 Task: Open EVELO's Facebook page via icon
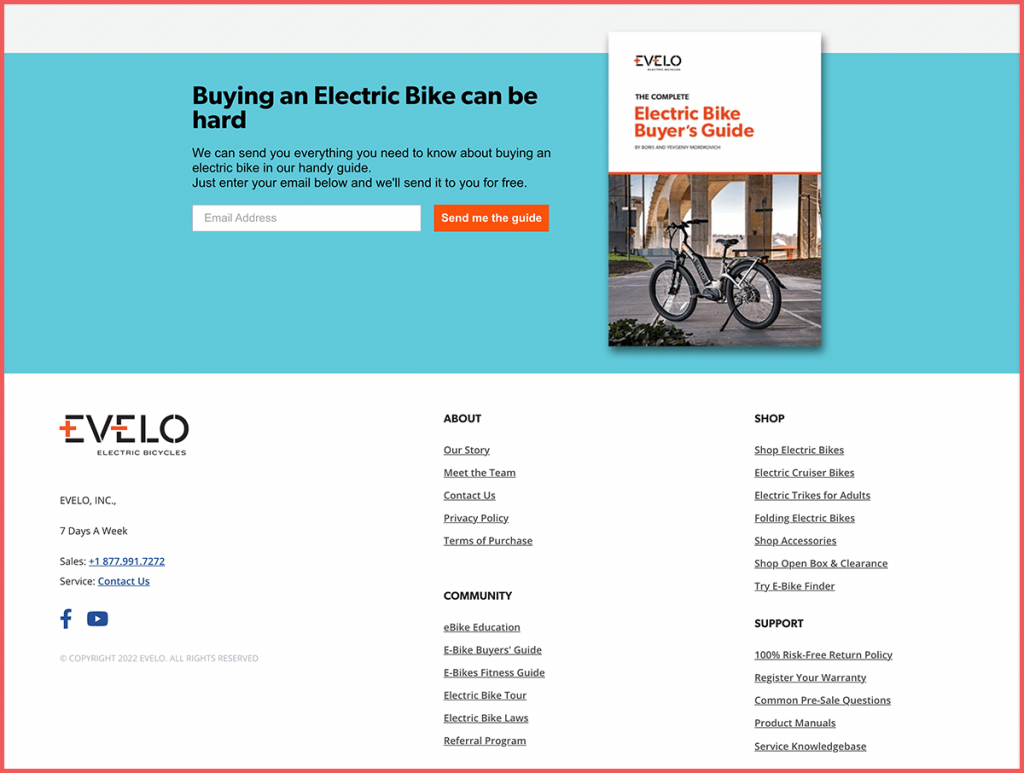(65, 618)
